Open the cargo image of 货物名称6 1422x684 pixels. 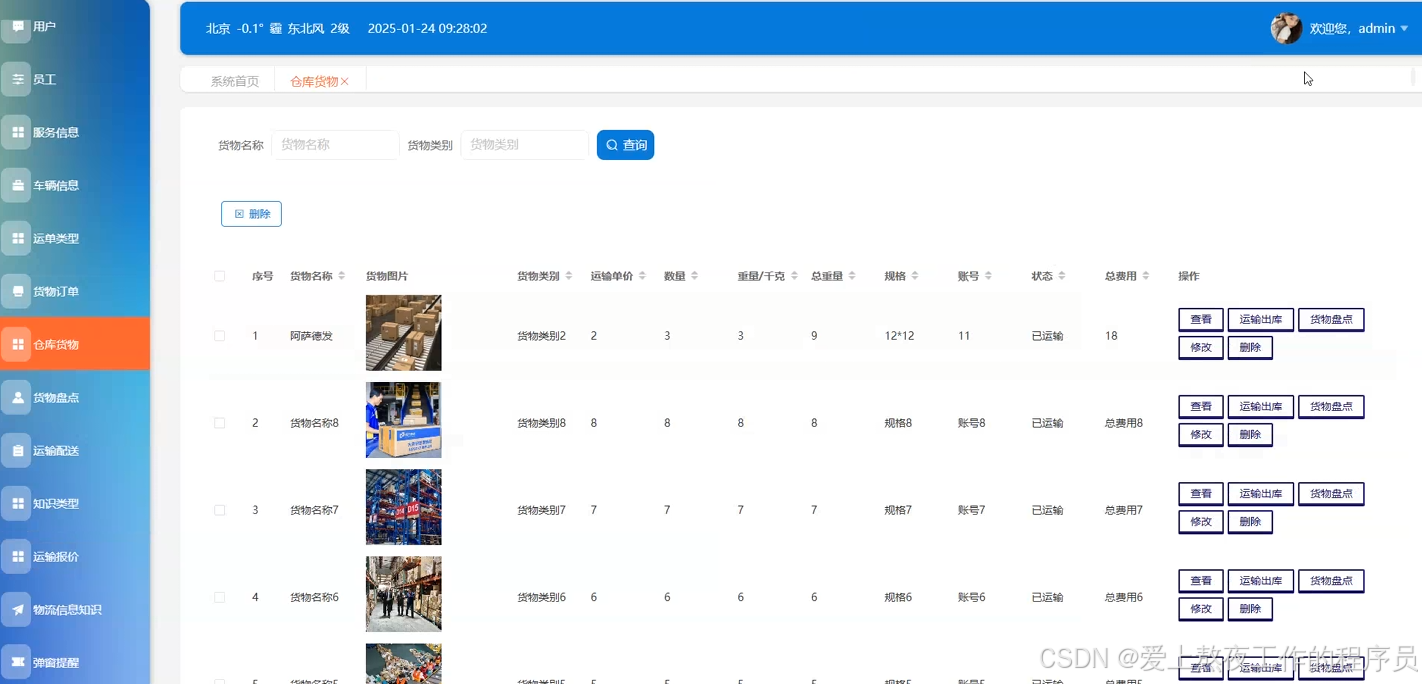click(x=404, y=594)
